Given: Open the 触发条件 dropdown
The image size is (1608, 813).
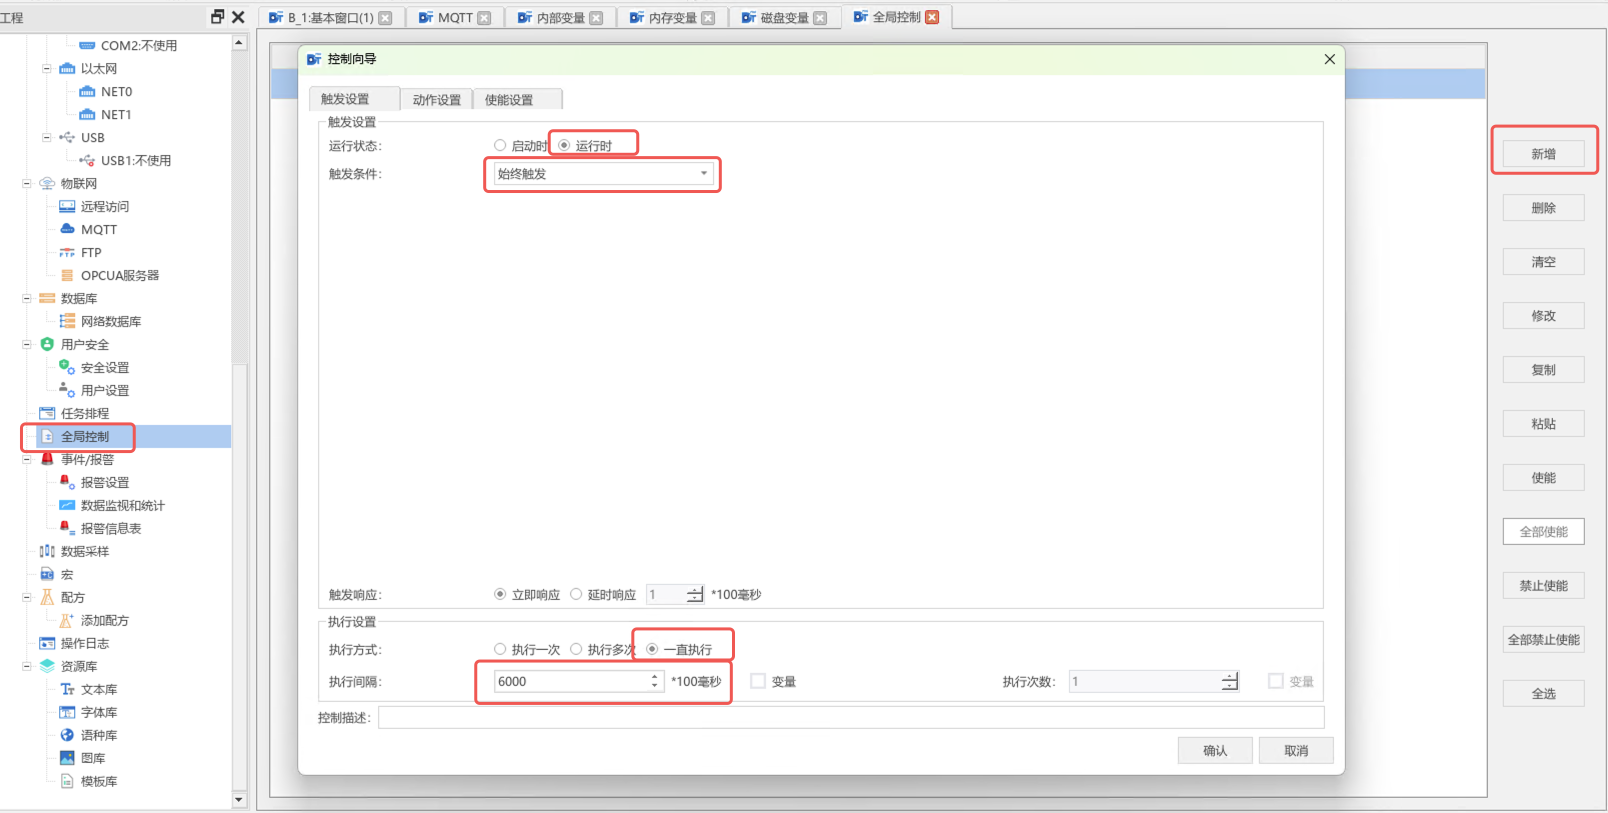Looking at the screenshot, I should click(602, 174).
